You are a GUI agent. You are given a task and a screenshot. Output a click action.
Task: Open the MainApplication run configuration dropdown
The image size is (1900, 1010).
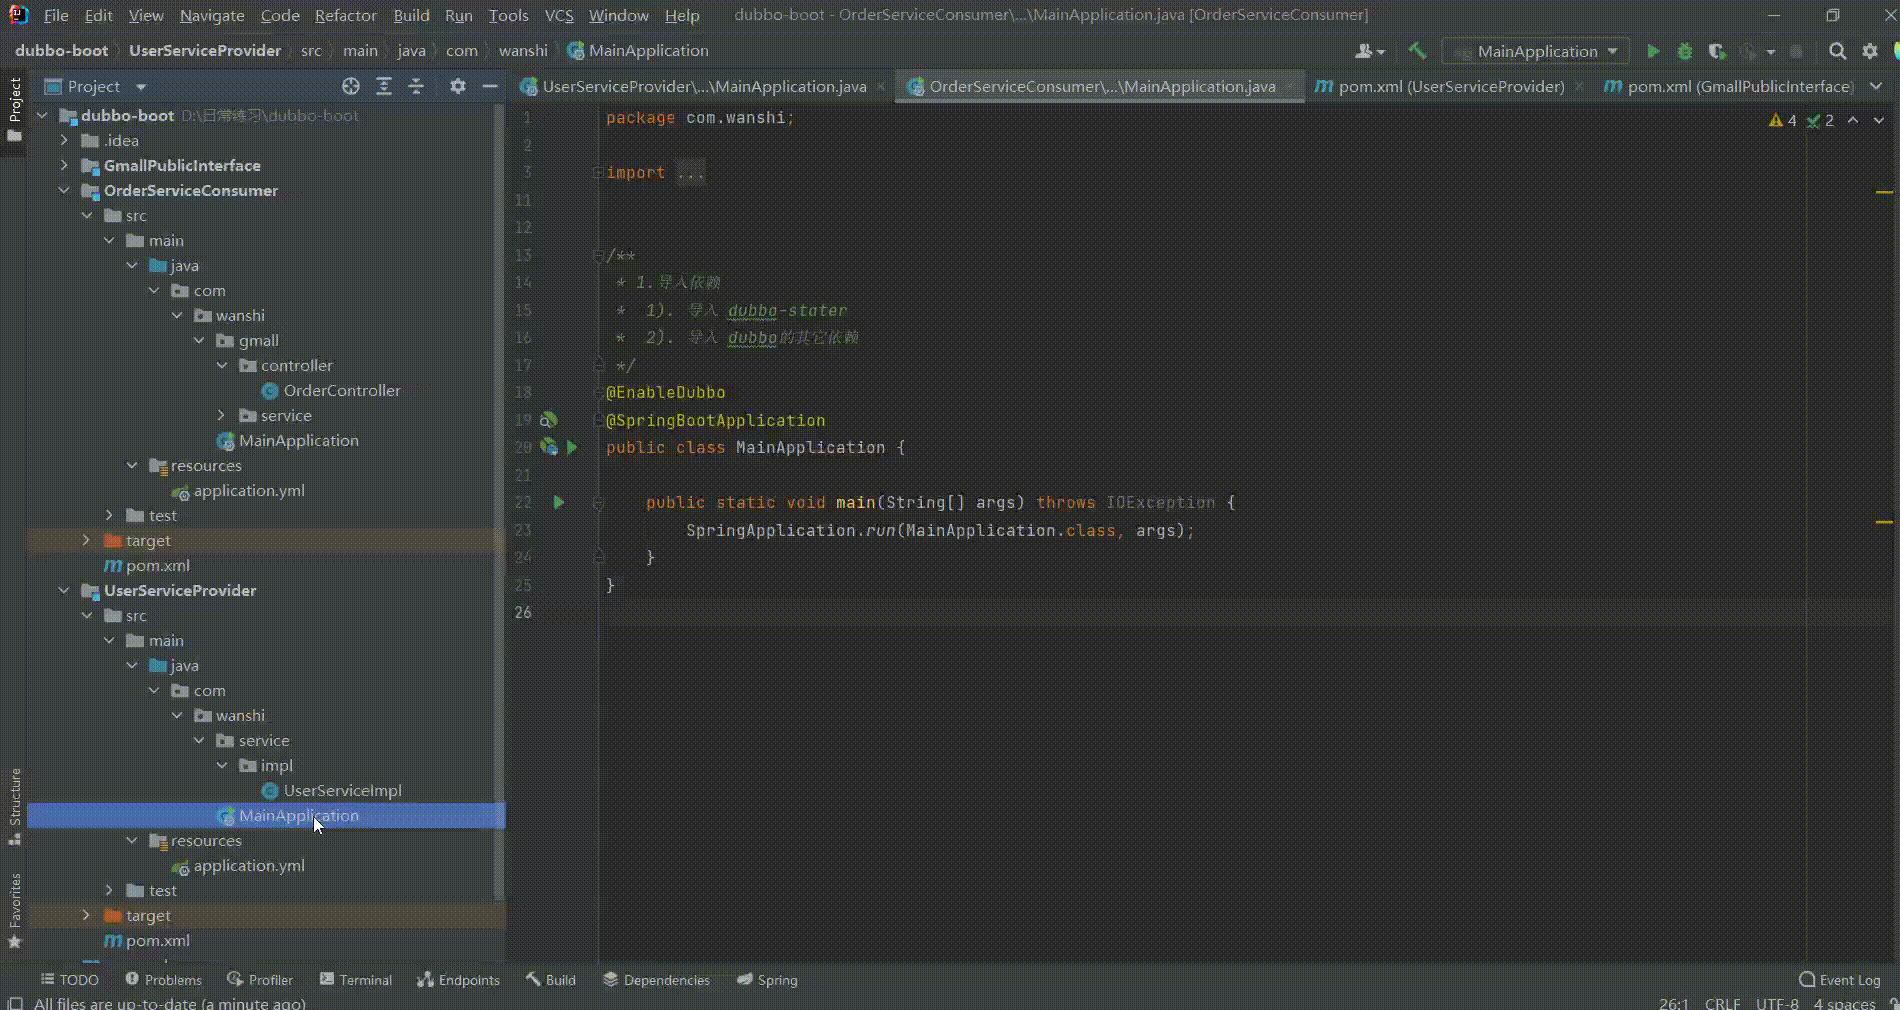1536,51
